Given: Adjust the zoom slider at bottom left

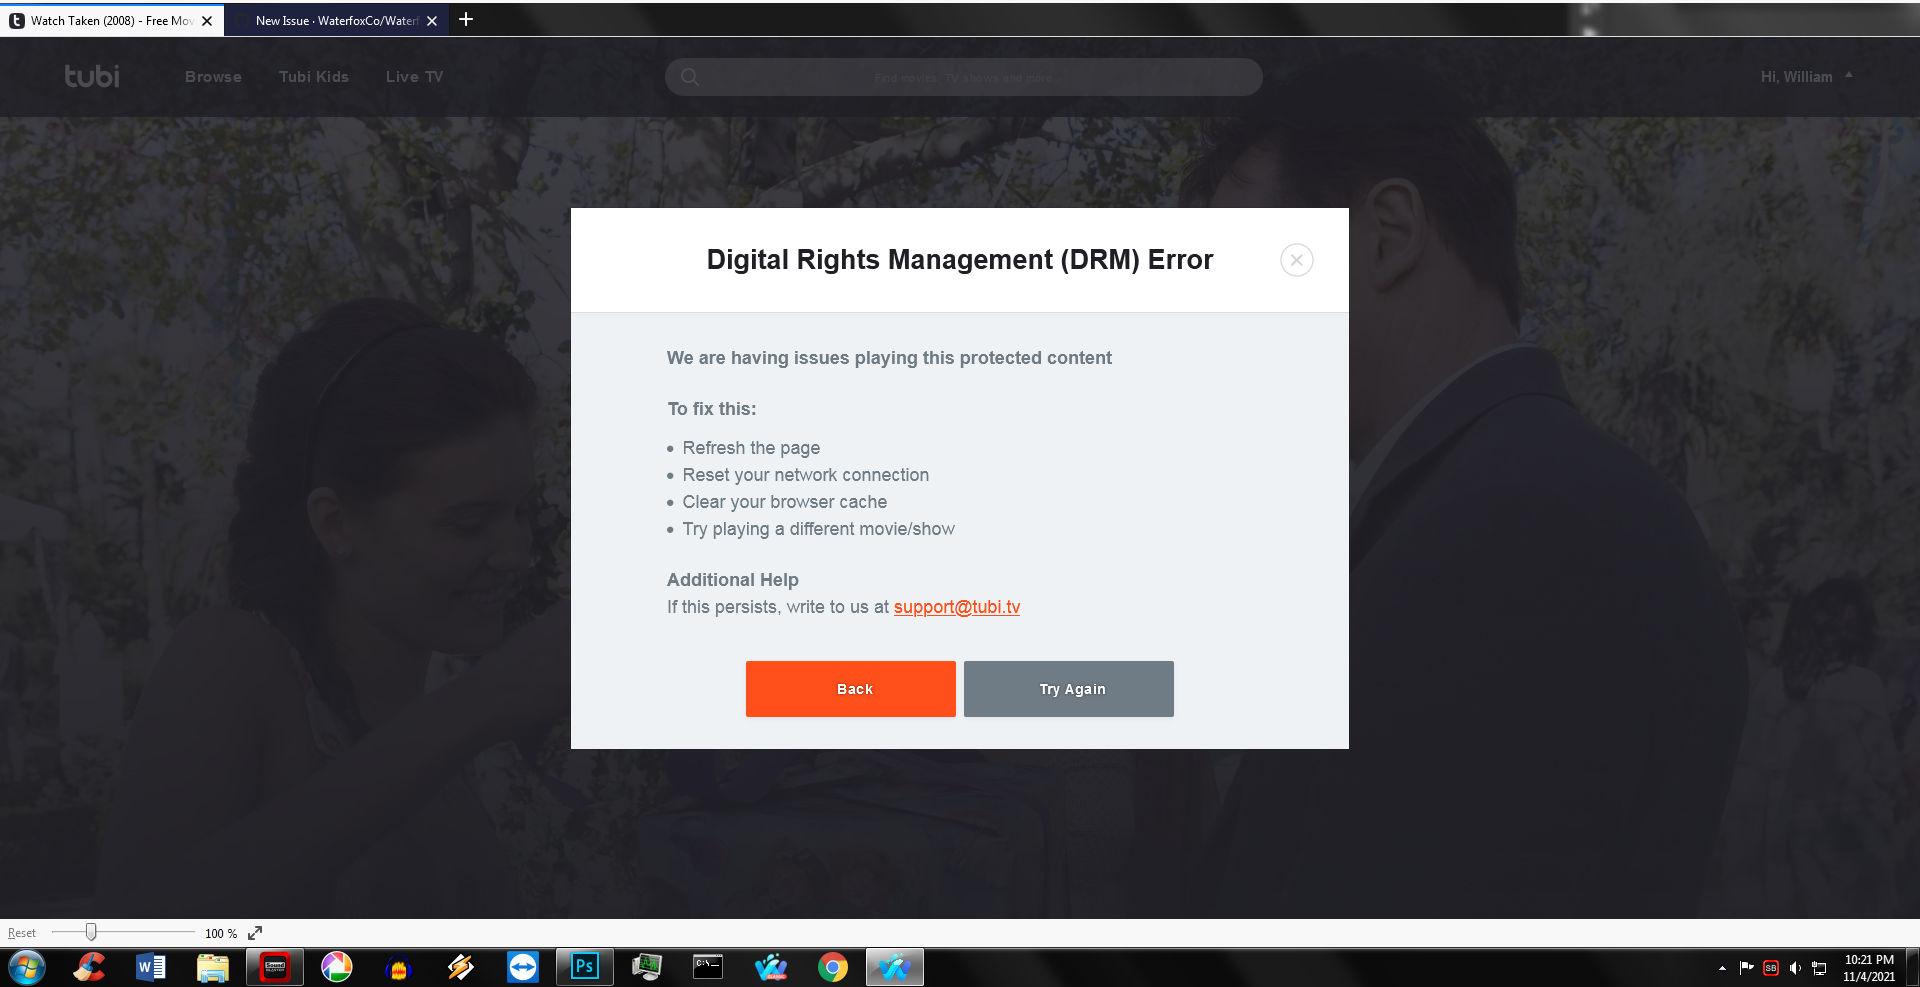Looking at the screenshot, I should click(92, 932).
